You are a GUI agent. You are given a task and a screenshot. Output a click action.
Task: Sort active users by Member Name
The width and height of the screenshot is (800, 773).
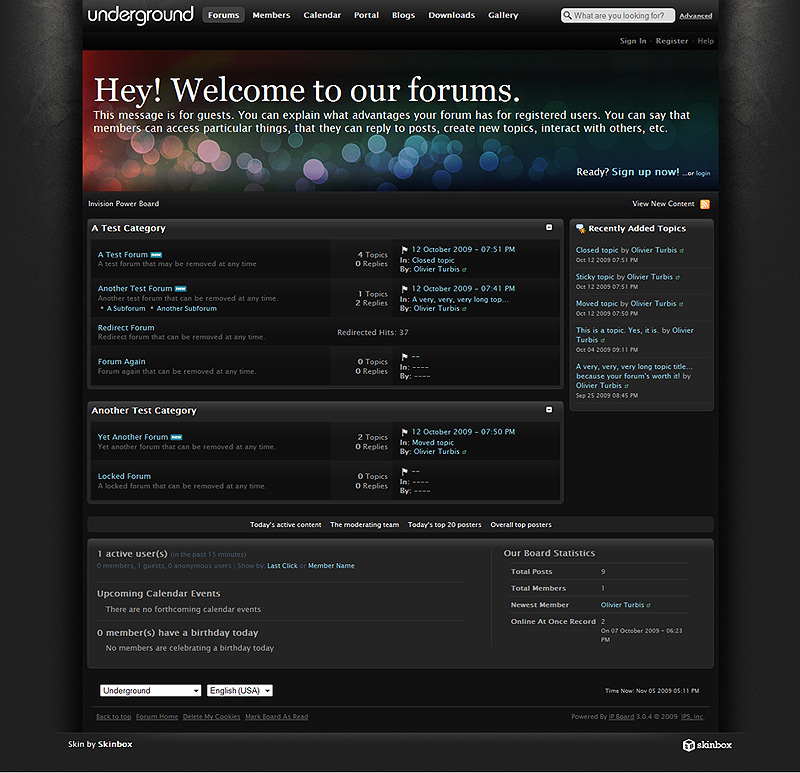pyautogui.click(x=331, y=566)
